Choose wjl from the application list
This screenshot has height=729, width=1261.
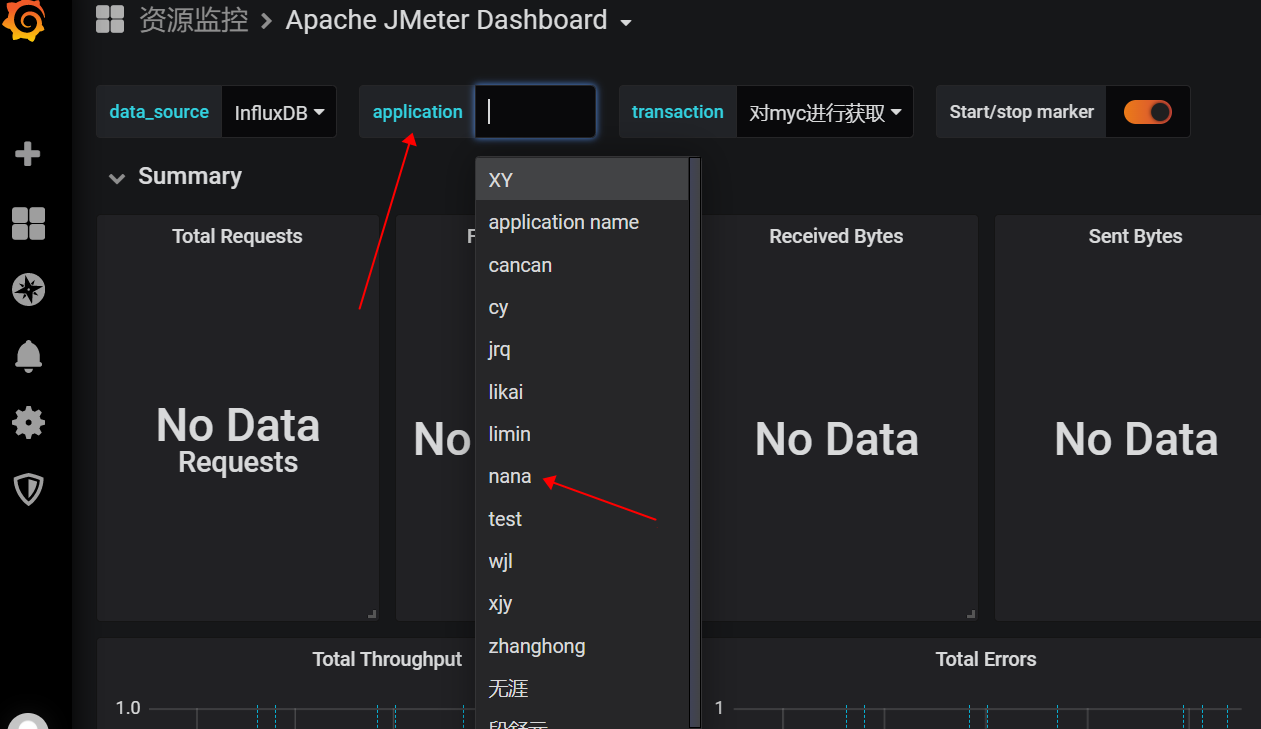[582, 561]
